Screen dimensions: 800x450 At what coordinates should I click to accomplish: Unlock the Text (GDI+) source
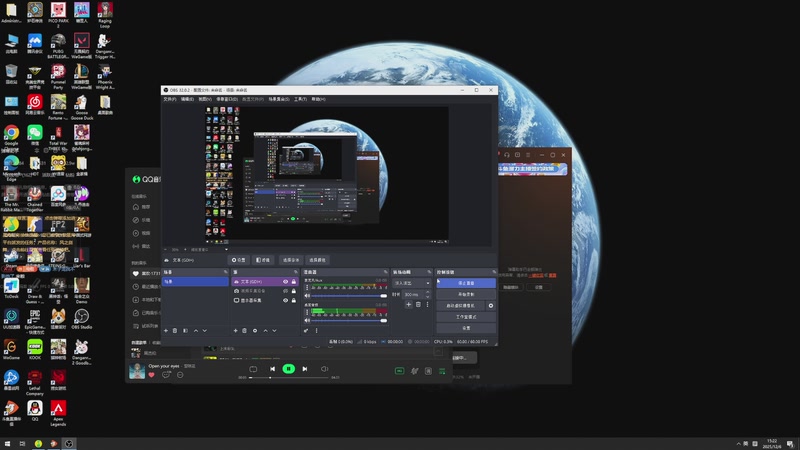[x=294, y=282]
